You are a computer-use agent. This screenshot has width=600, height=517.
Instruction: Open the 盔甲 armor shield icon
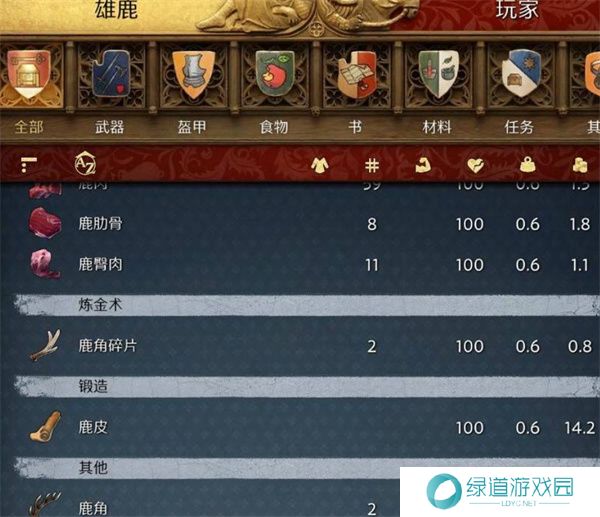tap(193, 74)
